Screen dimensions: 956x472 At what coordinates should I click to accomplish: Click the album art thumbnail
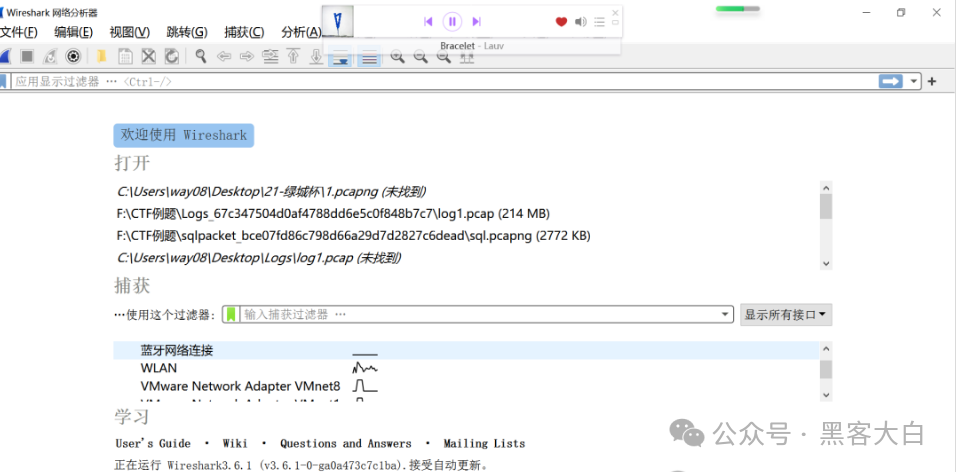click(x=337, y=22)
